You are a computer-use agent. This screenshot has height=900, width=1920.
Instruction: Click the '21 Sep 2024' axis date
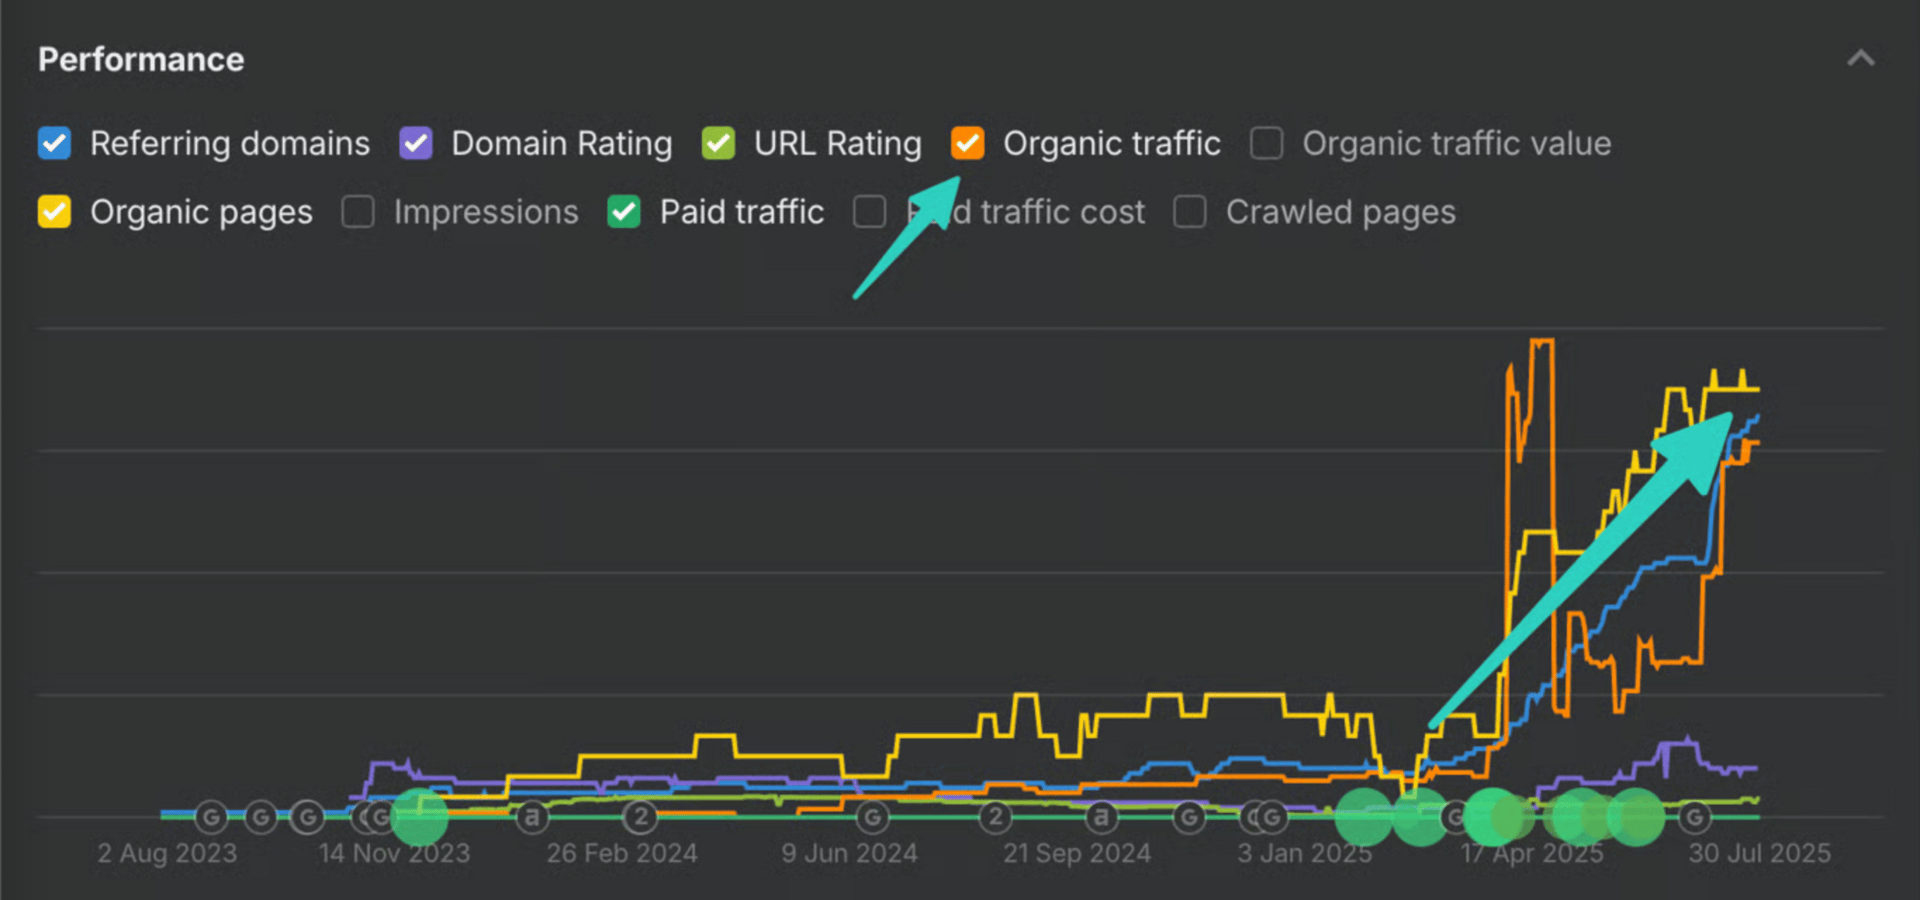tap(1077, 853)
